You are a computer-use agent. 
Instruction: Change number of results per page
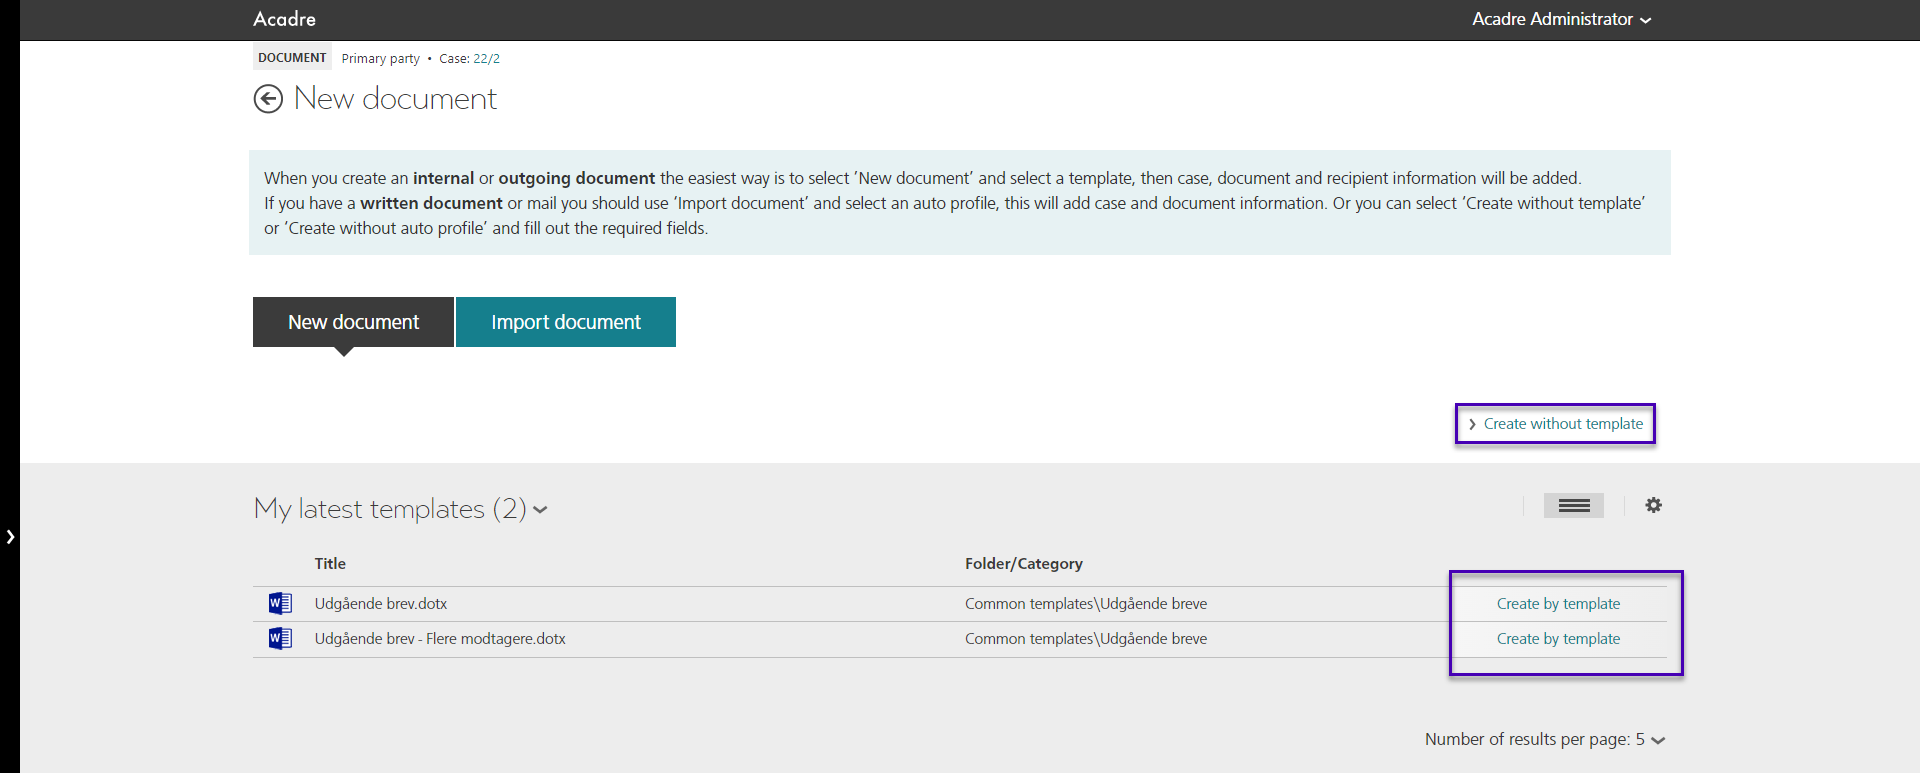[1545, 739]
